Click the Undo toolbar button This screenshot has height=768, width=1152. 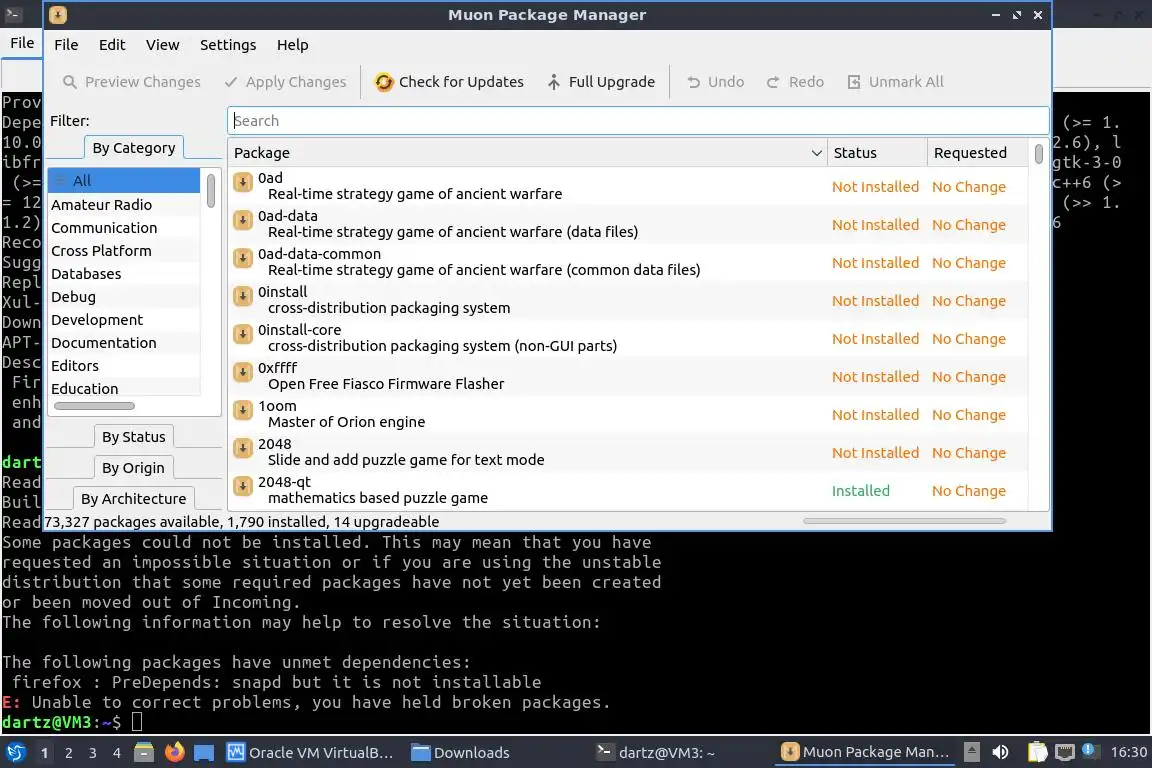716,82
